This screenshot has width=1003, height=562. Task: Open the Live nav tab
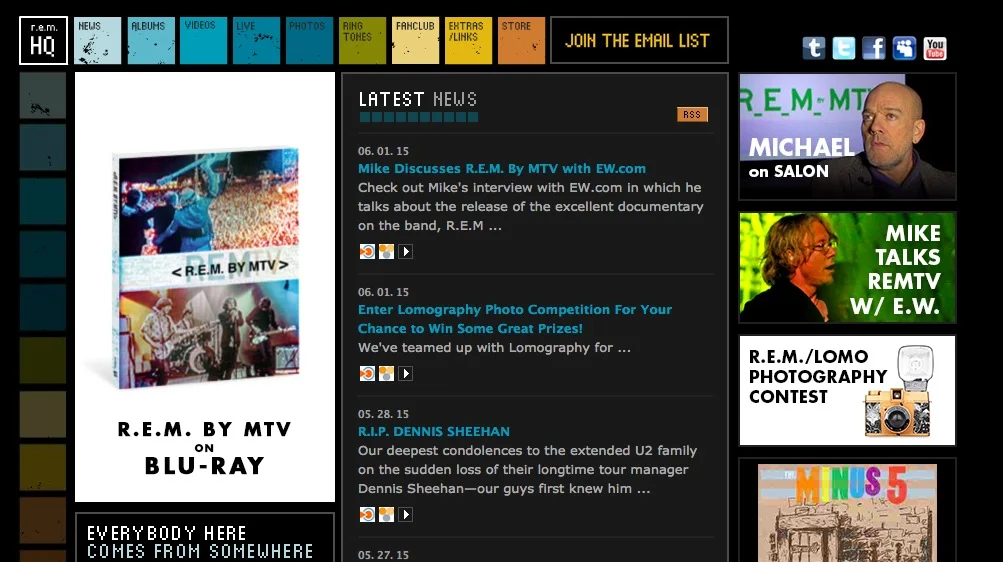coord(257,40)
